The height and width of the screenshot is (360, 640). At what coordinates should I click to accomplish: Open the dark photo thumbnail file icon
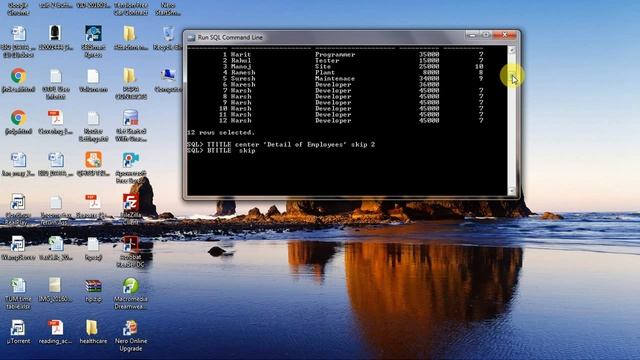coord(55,38)
